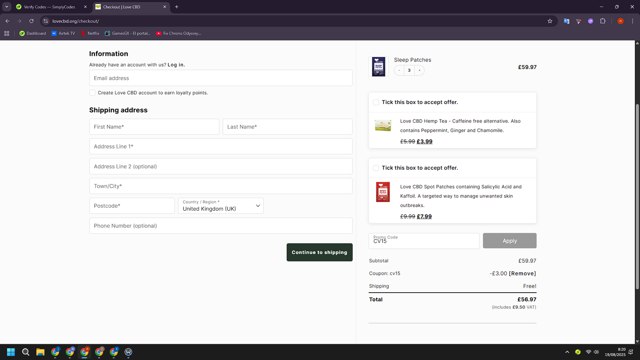The height and width of the screenshot is (360, 640).
Task: Focus the Last Name field
Action: pos(287,127)
